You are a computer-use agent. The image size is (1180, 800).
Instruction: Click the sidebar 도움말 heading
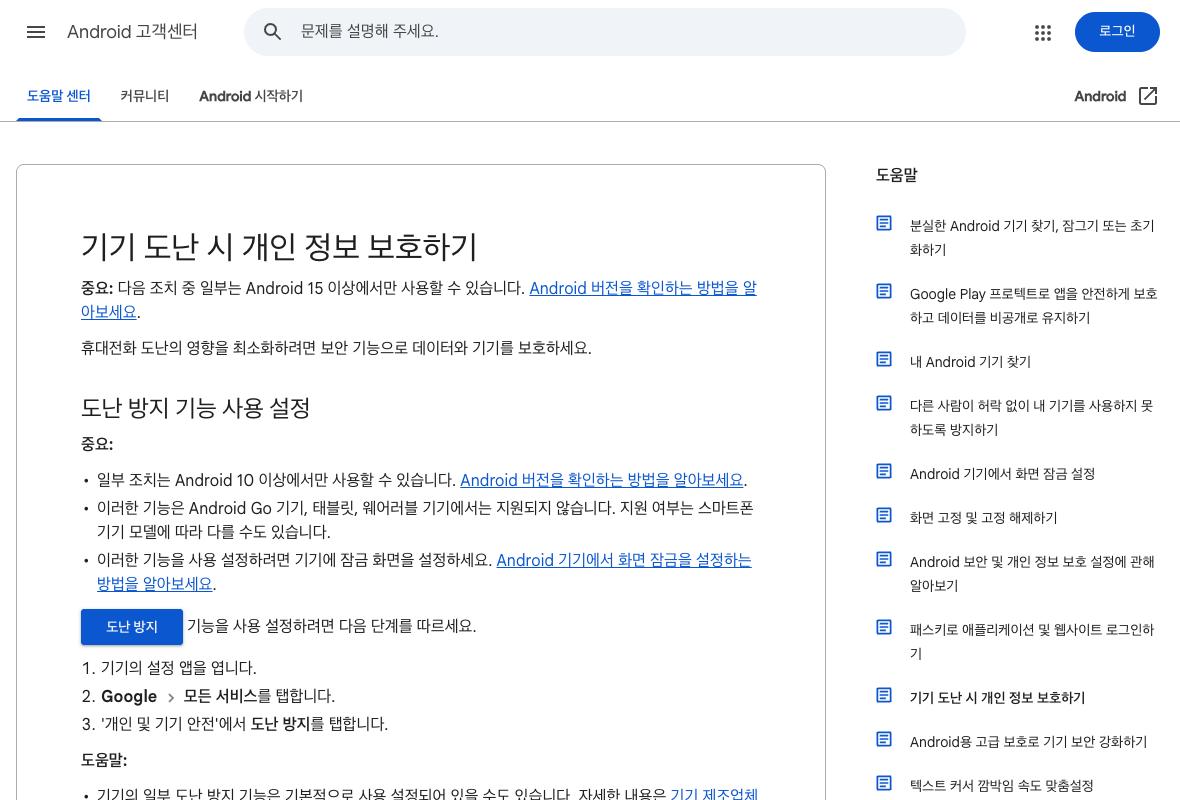[896, 175]
